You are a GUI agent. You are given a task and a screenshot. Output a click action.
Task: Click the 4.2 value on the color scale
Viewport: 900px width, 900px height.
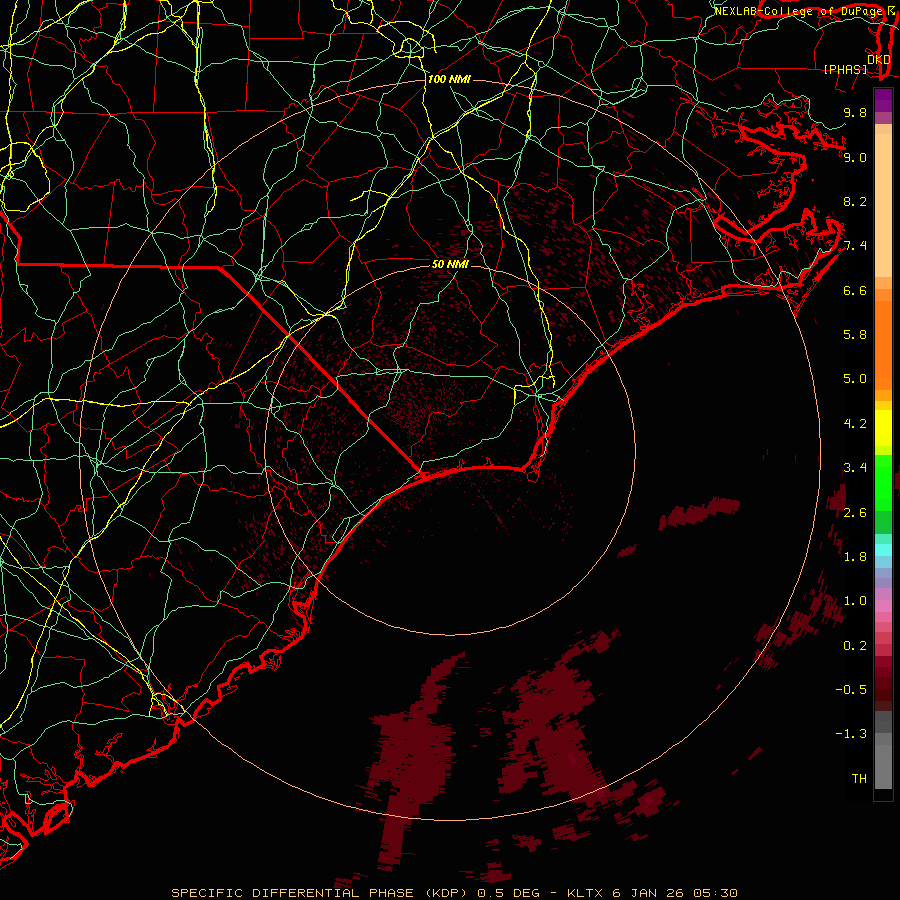click(855, 424)
